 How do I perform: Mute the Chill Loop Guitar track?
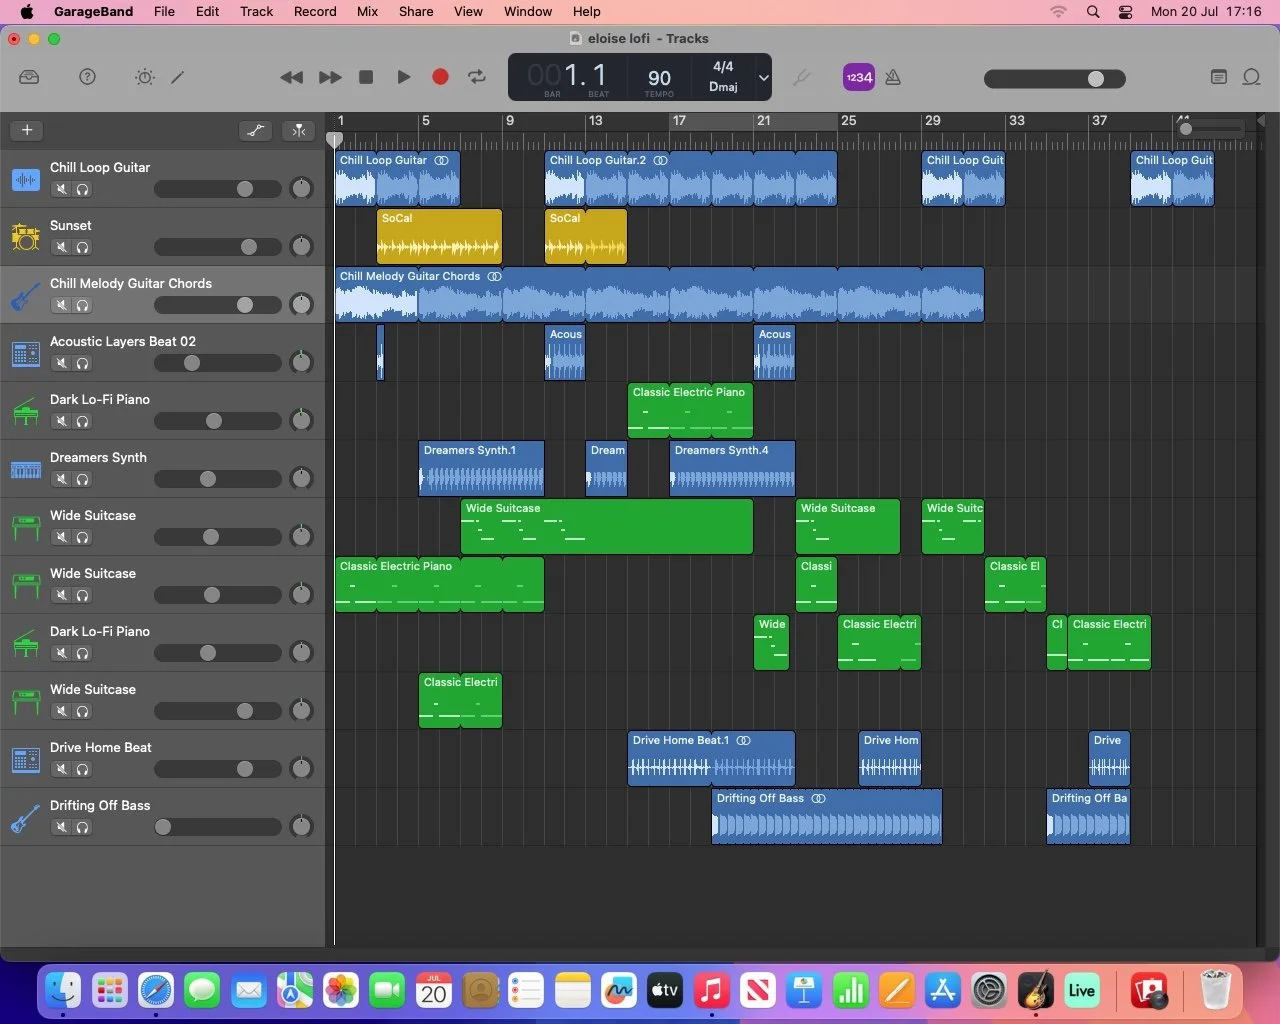point(62,189)
